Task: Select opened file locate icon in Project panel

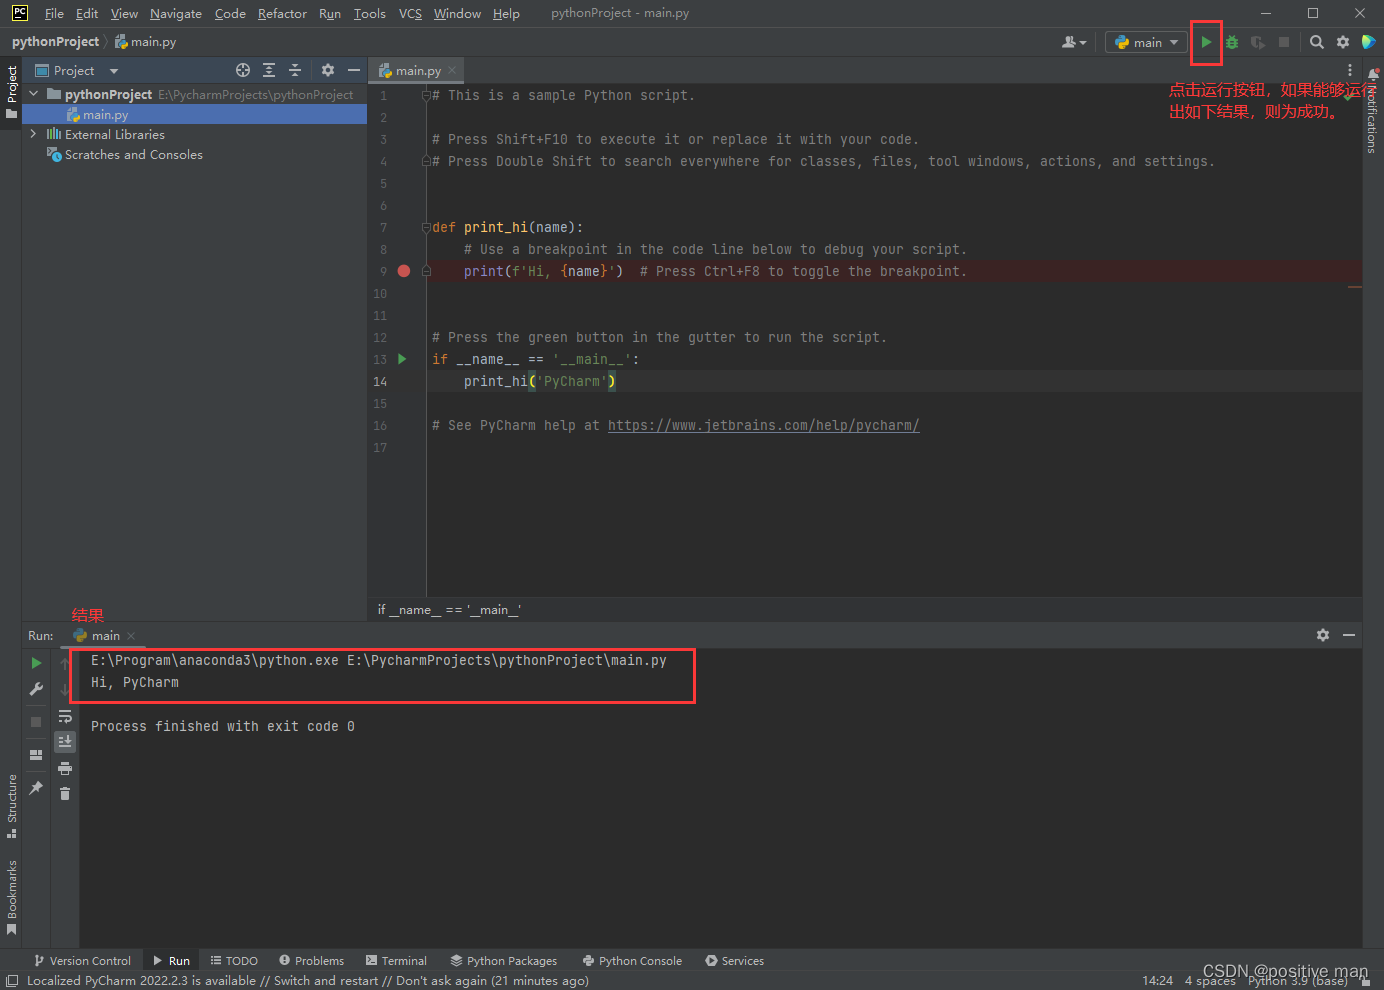Action: pos(243,70)
